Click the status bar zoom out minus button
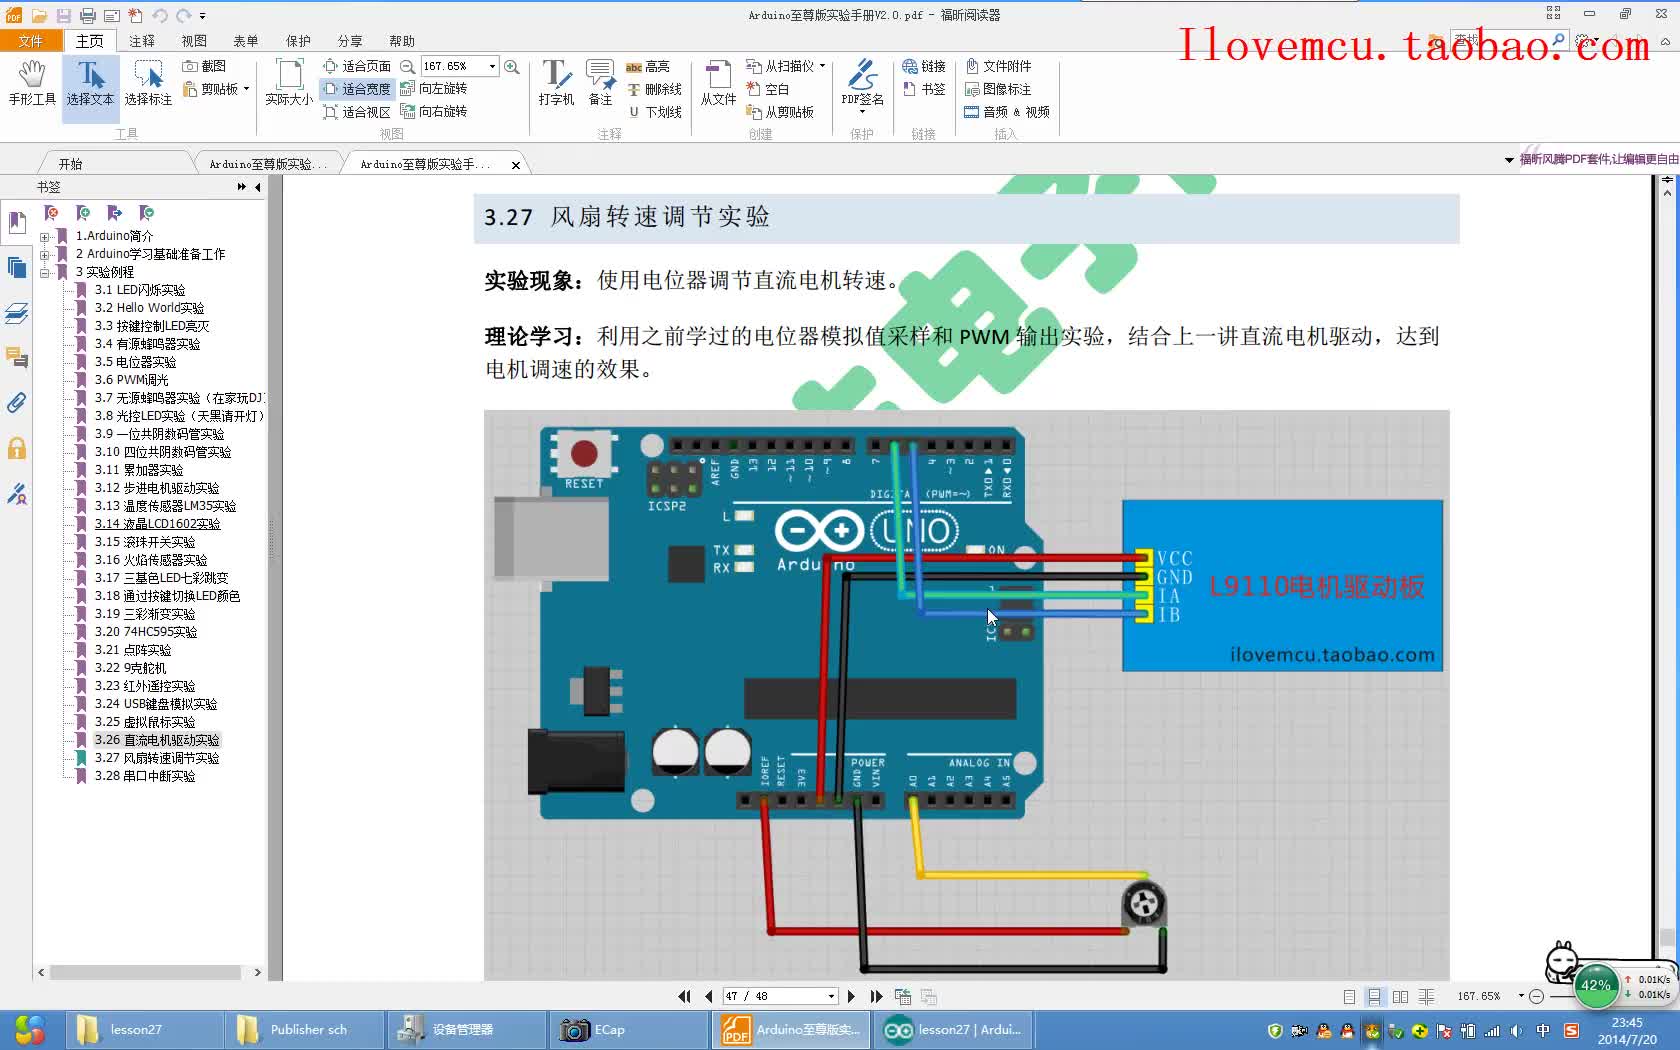The width and height of the screenshot is (1680, 1050). point(1536,996)
